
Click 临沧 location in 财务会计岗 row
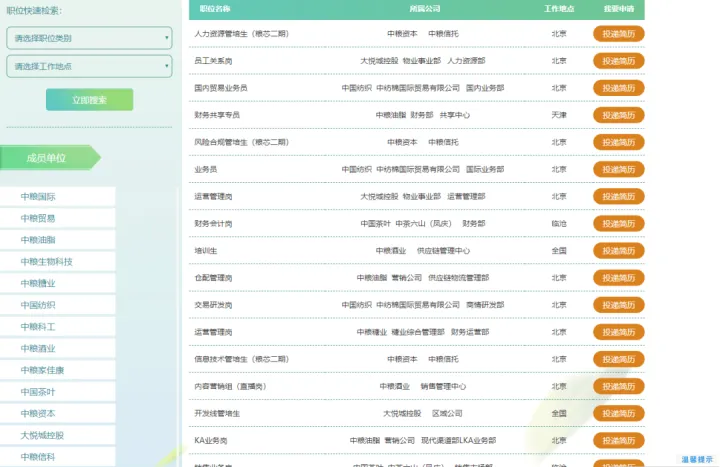pos(559,224)
